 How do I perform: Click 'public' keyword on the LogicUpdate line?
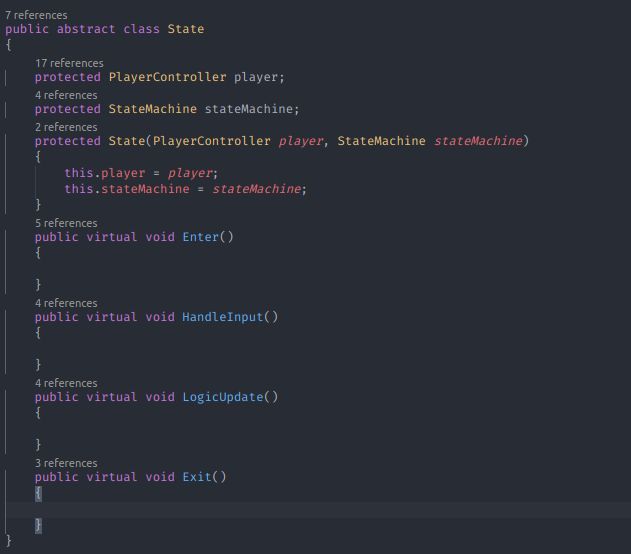[57, 397]
